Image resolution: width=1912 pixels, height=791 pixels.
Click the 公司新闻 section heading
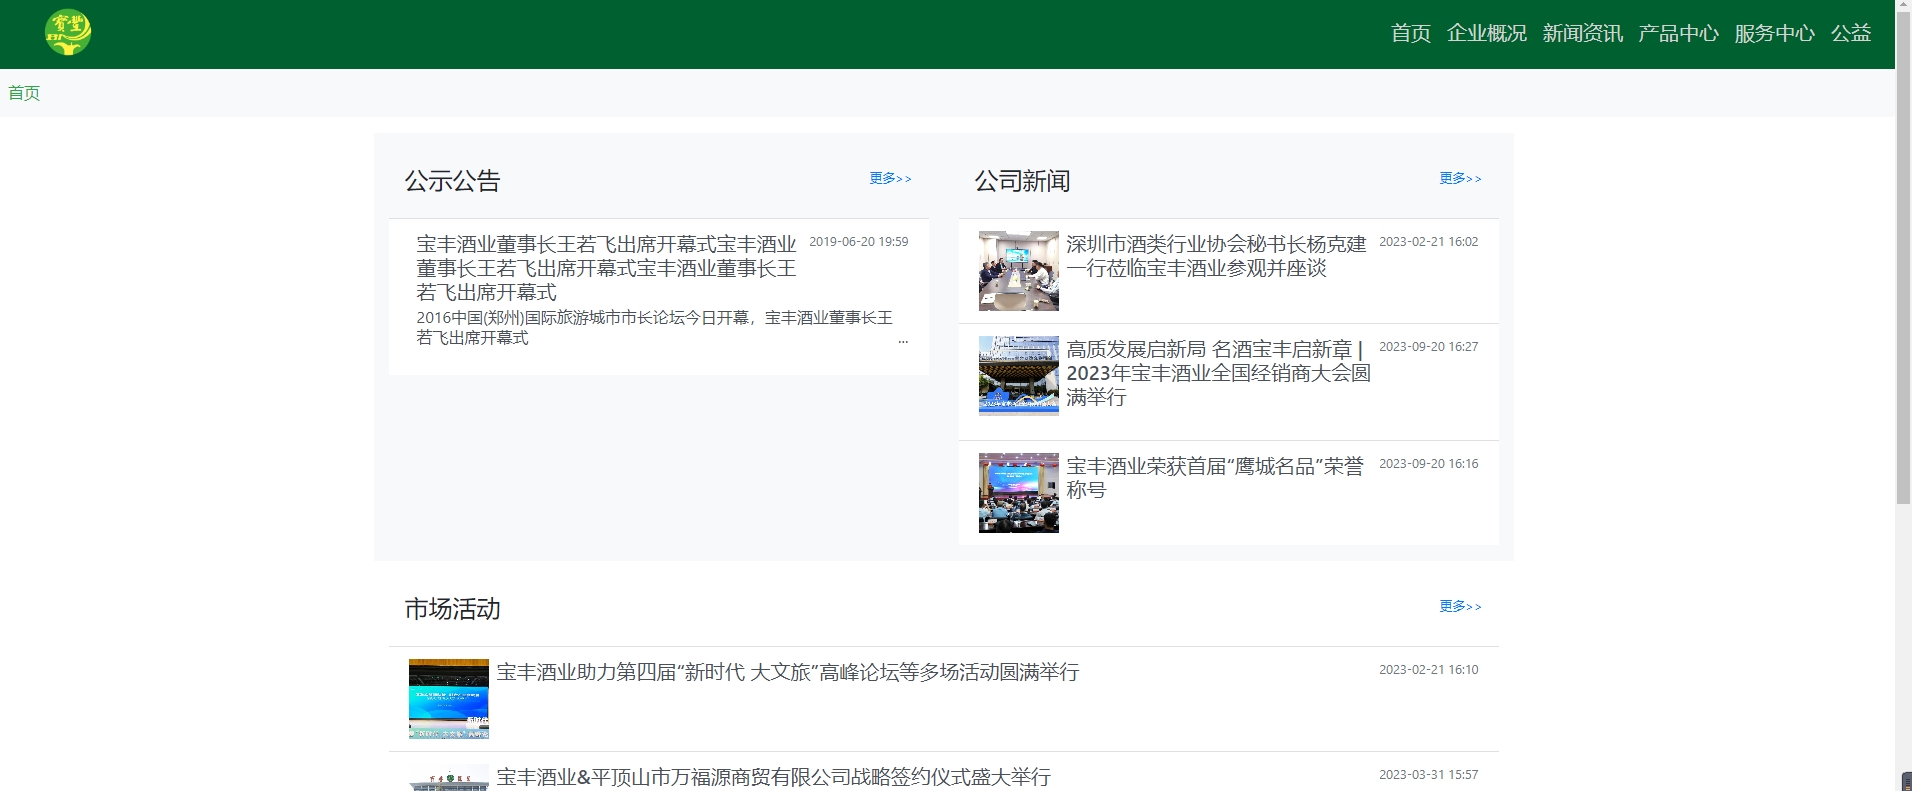1022,181
